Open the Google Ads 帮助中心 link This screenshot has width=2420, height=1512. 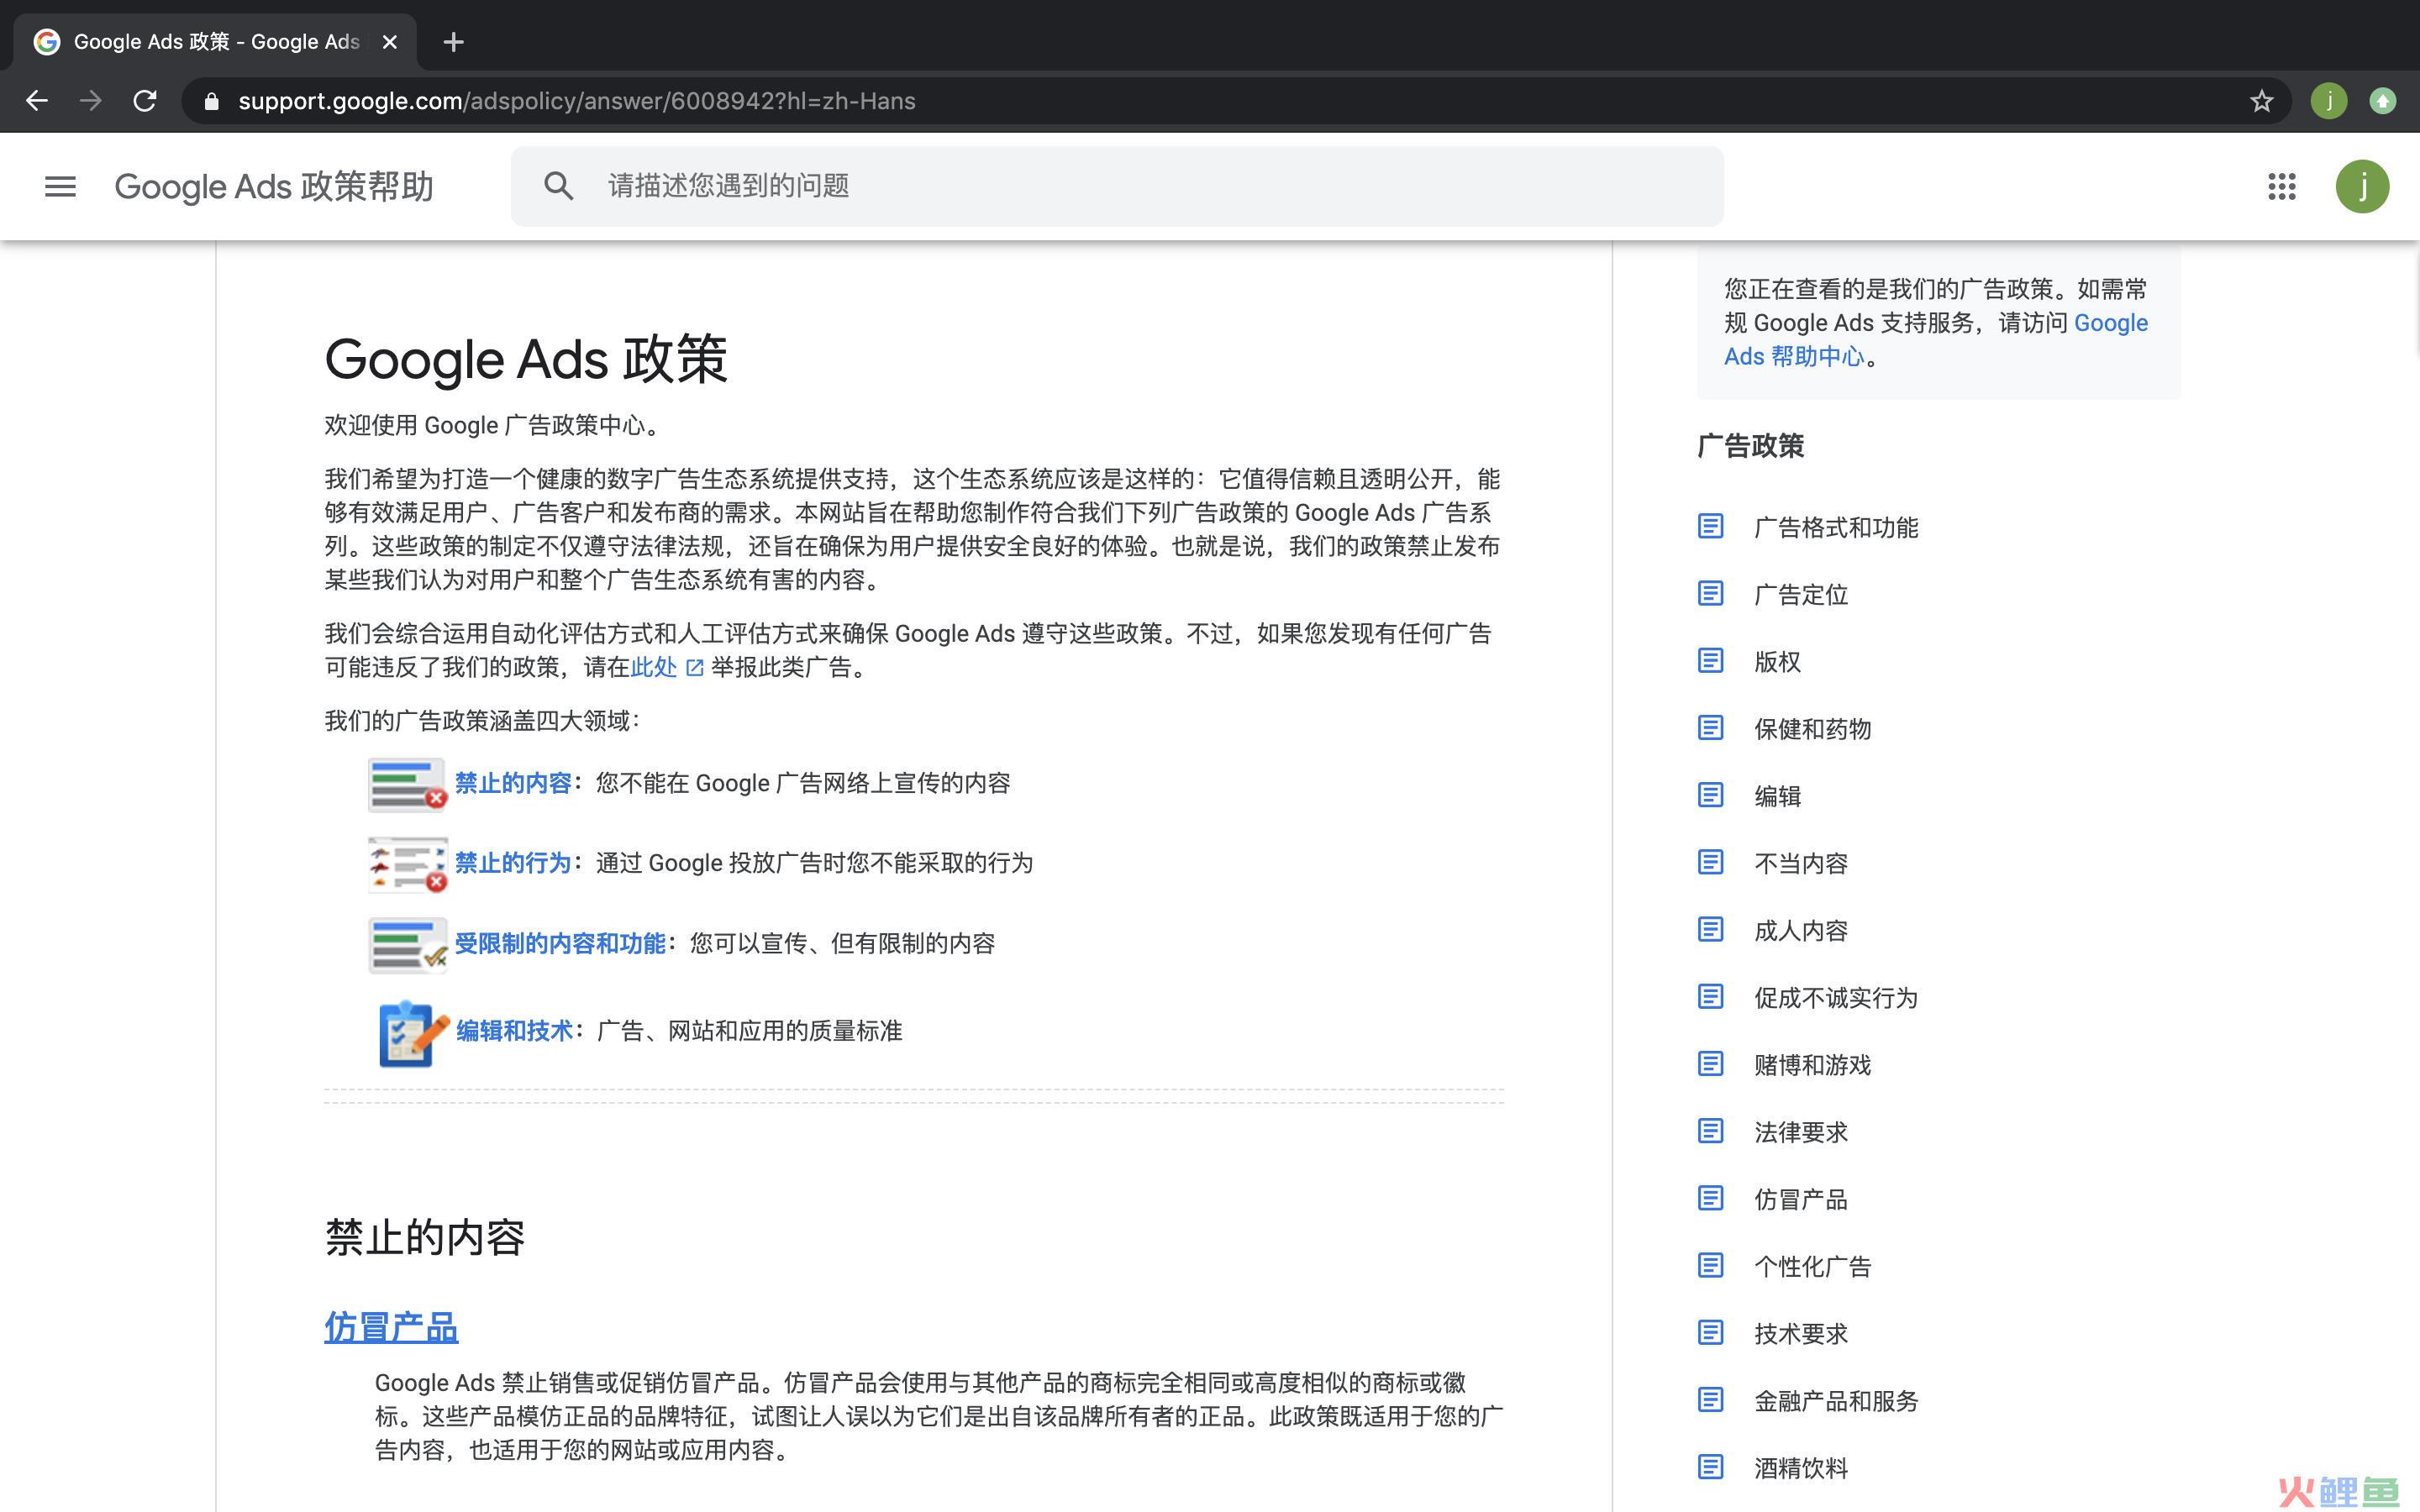pos(1936,340)
